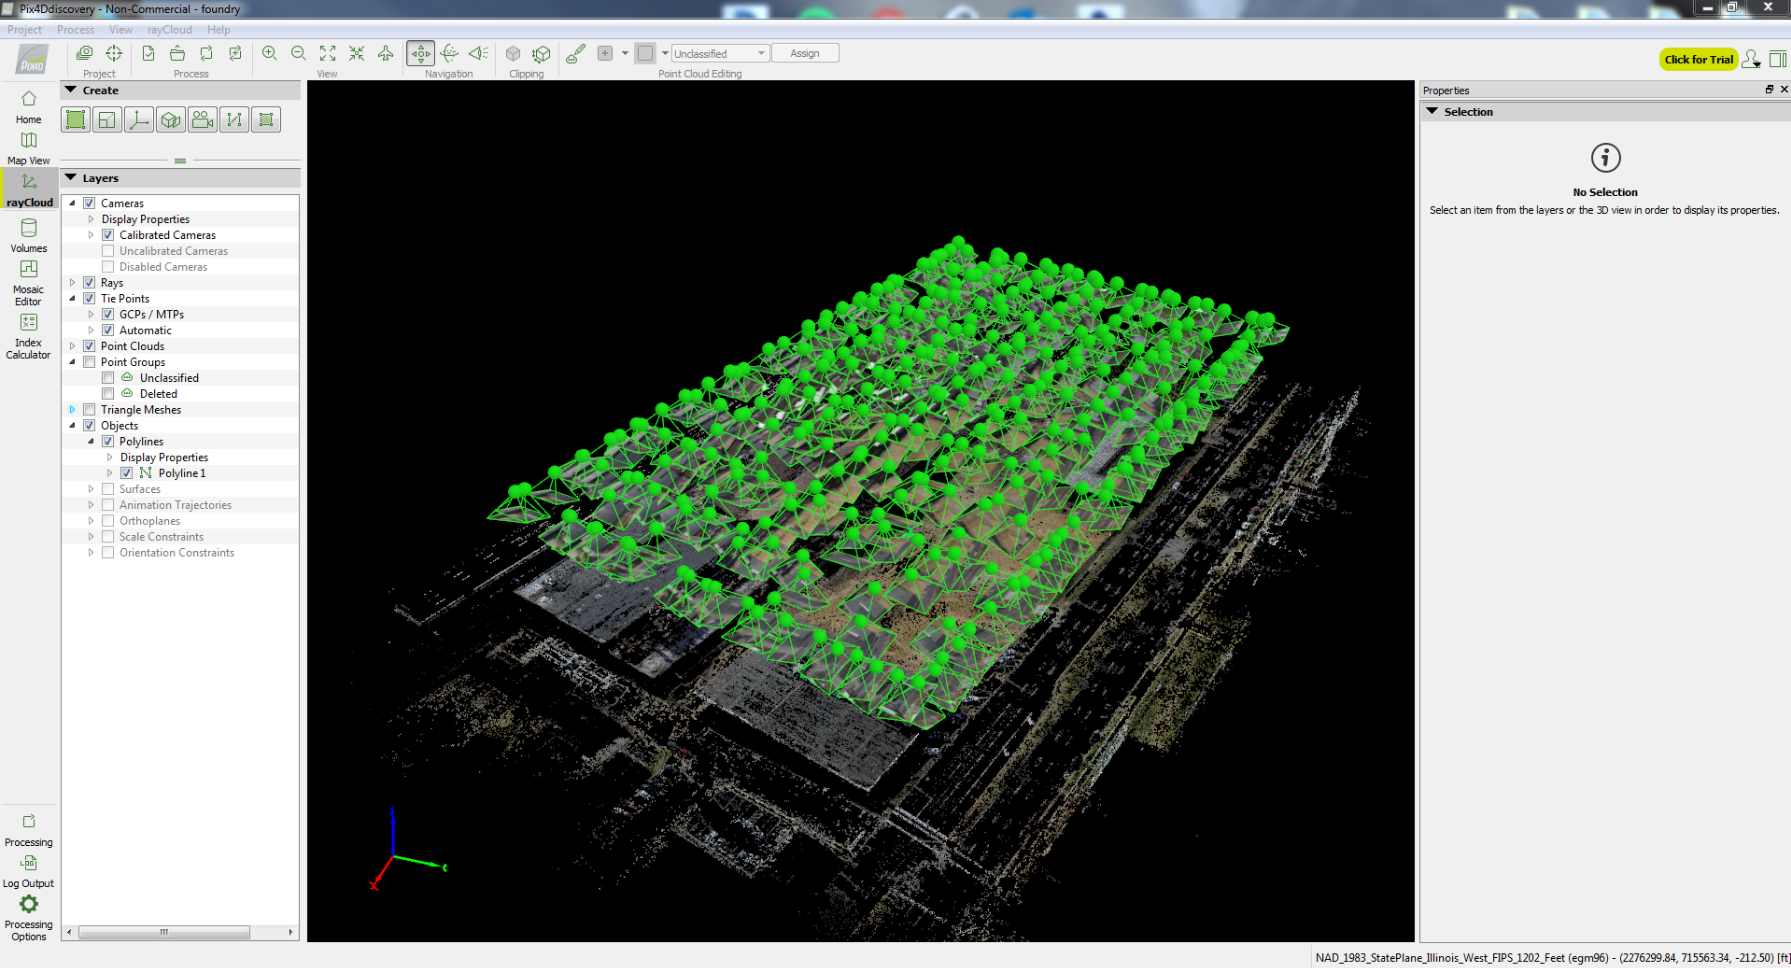
Task: Create new Video Animation camera icon
Action: tap(203, 120)
